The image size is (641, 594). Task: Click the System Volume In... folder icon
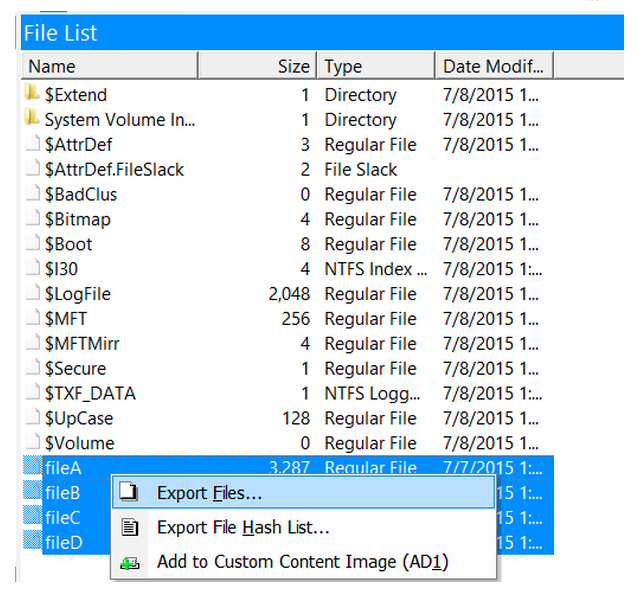coord(31,118)
